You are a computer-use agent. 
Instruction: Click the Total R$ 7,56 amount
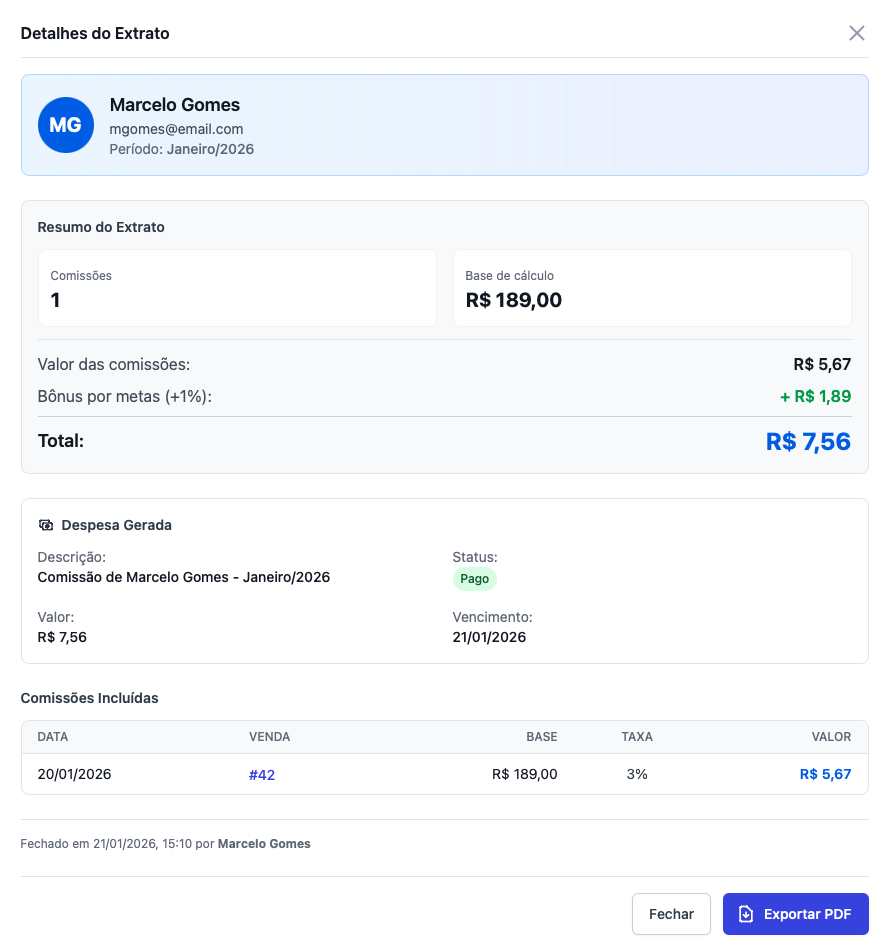tap(808, 441)
